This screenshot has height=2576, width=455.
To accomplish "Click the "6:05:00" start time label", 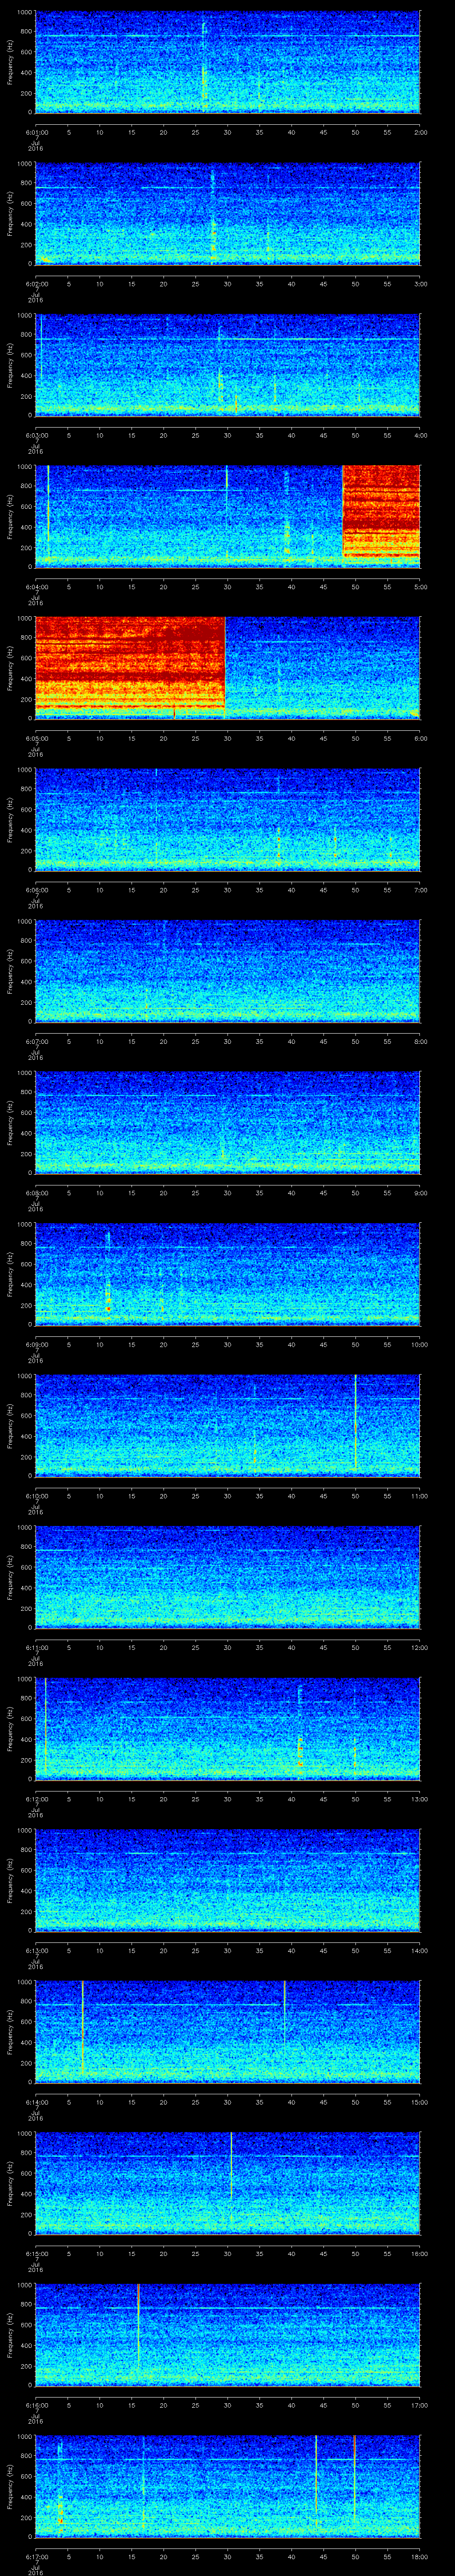I will tap(37, 738).
